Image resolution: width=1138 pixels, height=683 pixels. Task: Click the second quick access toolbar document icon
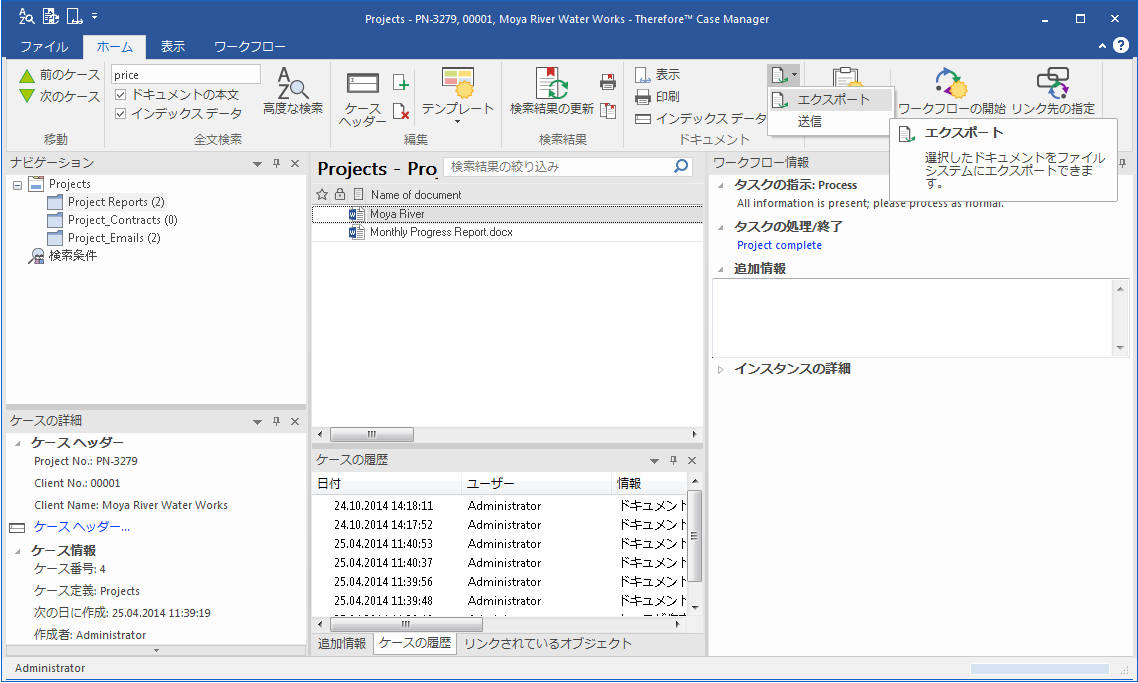coord(50,16)
